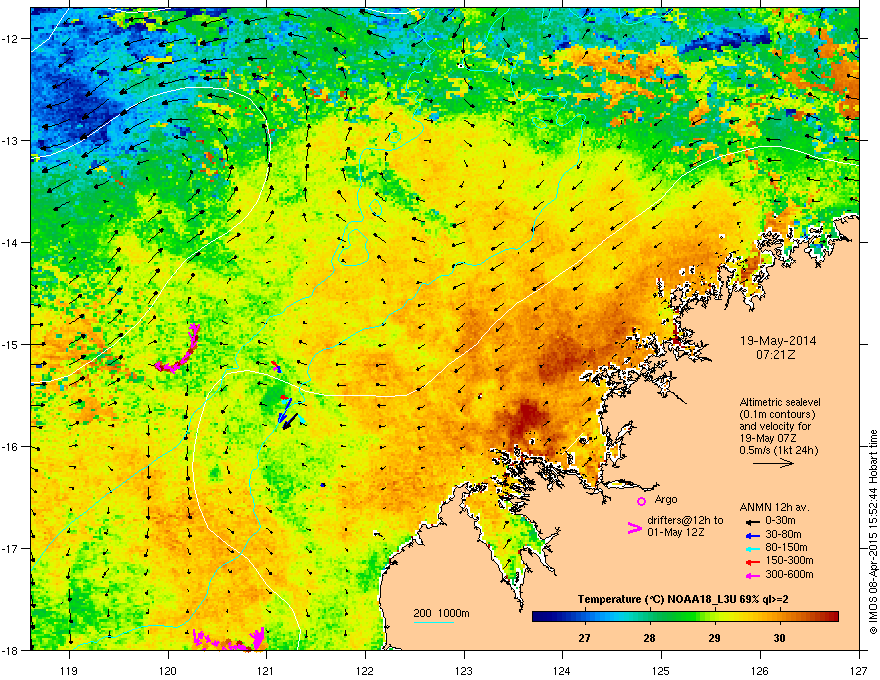Click the colorbar tick label 29
The width and height of the screenshot is (880, 680).
714,638
